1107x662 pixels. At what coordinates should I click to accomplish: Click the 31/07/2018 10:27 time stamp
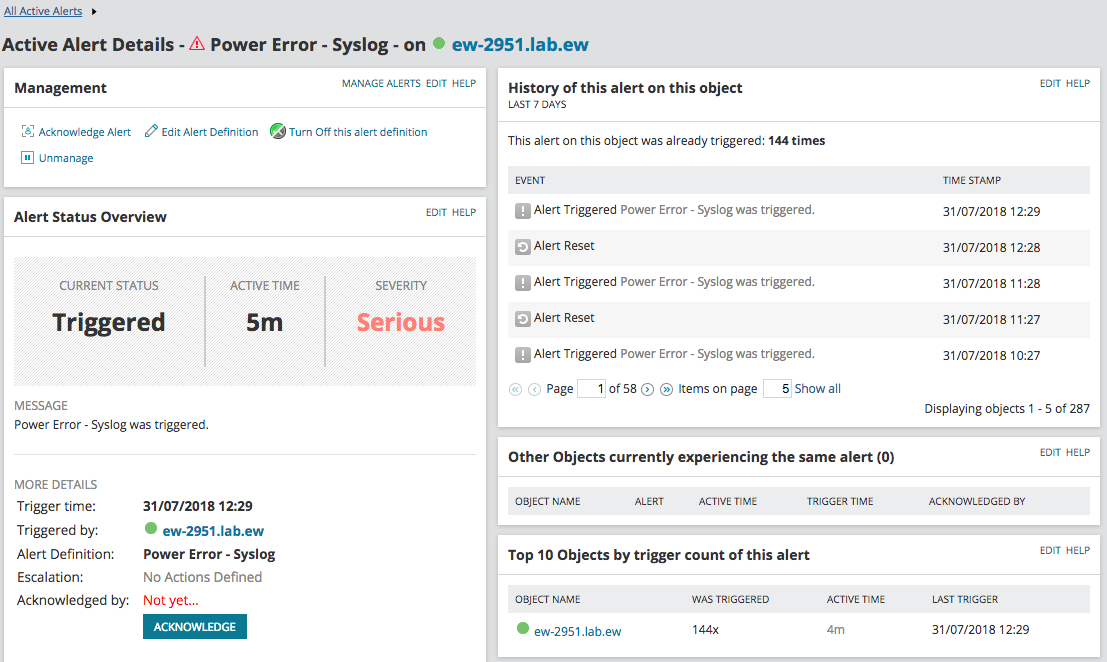991,356
